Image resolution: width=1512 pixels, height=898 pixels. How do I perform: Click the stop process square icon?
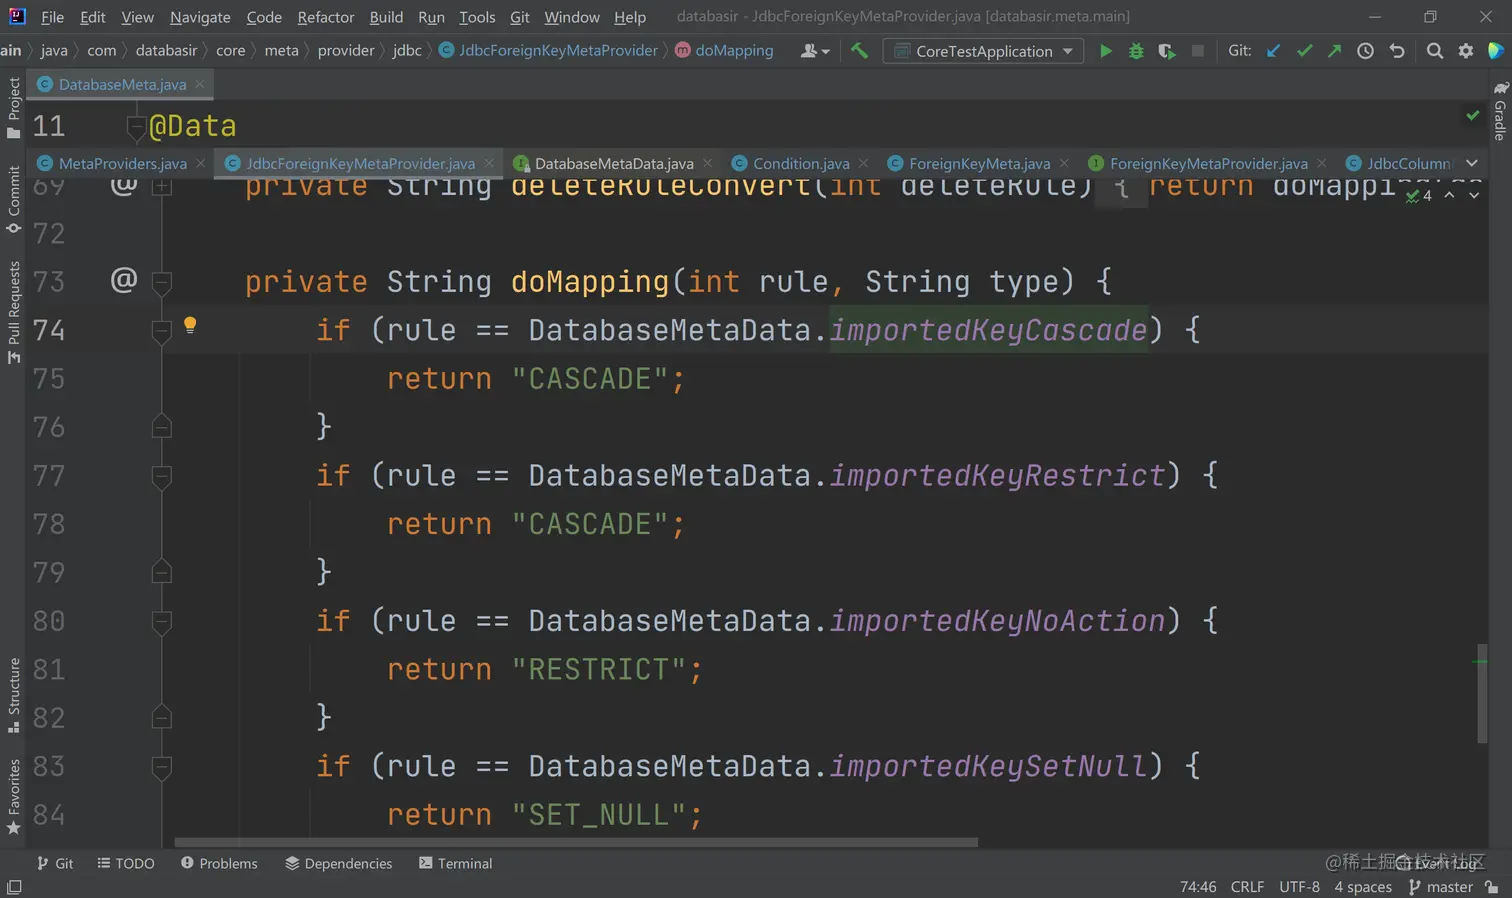click(x=1197, y=51)
